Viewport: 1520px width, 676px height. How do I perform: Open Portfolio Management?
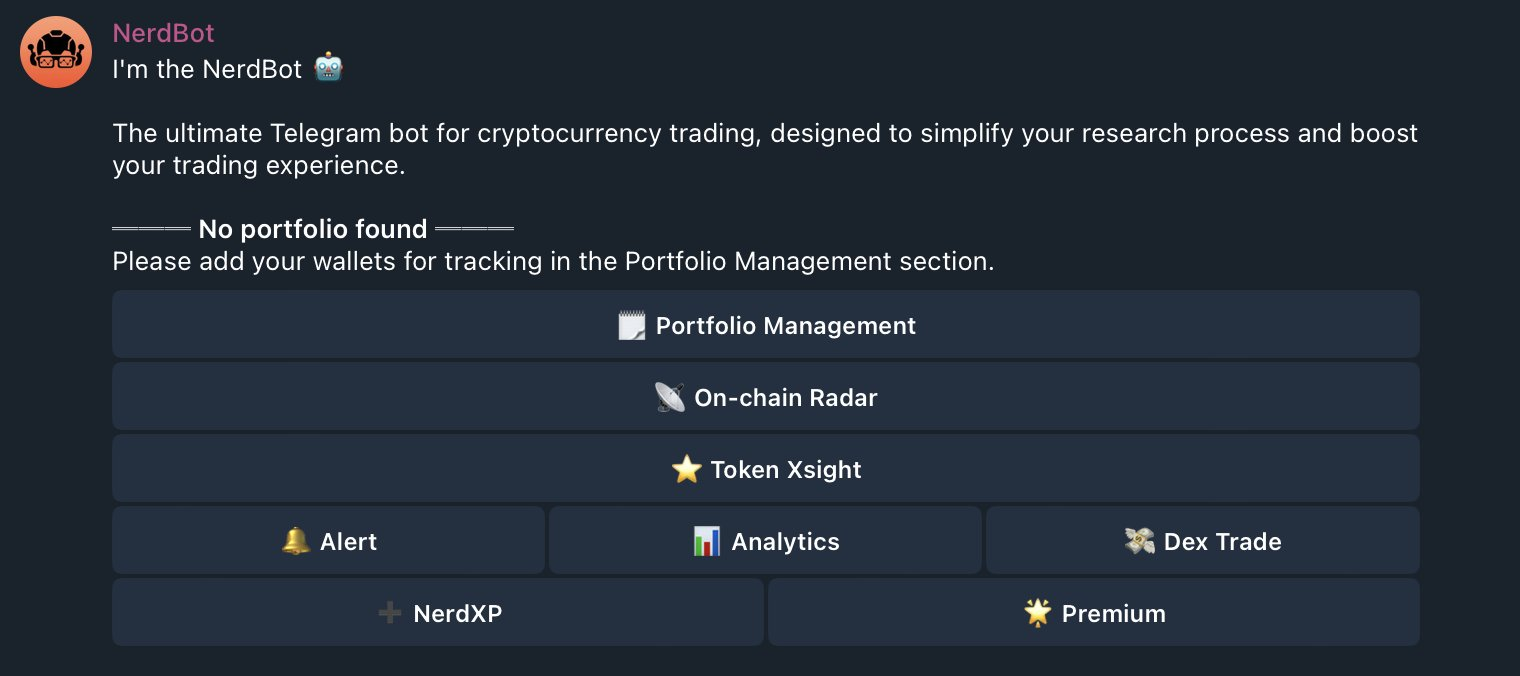click(x=766, y=324)
